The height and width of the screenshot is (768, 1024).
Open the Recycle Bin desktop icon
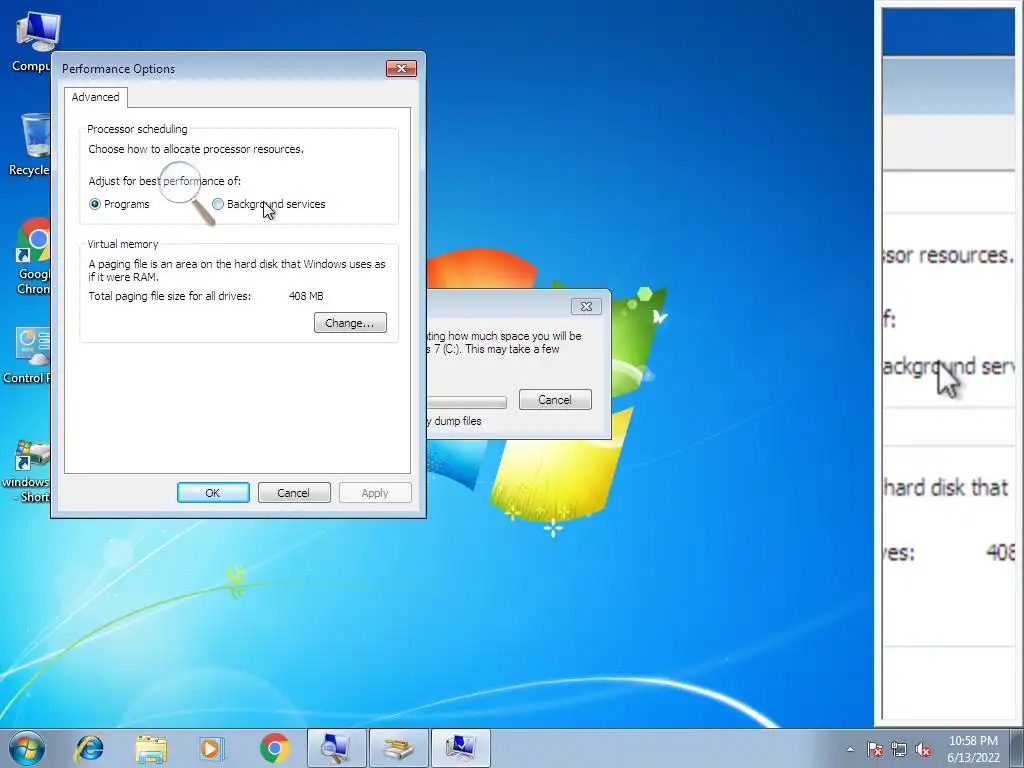(29, 144)
